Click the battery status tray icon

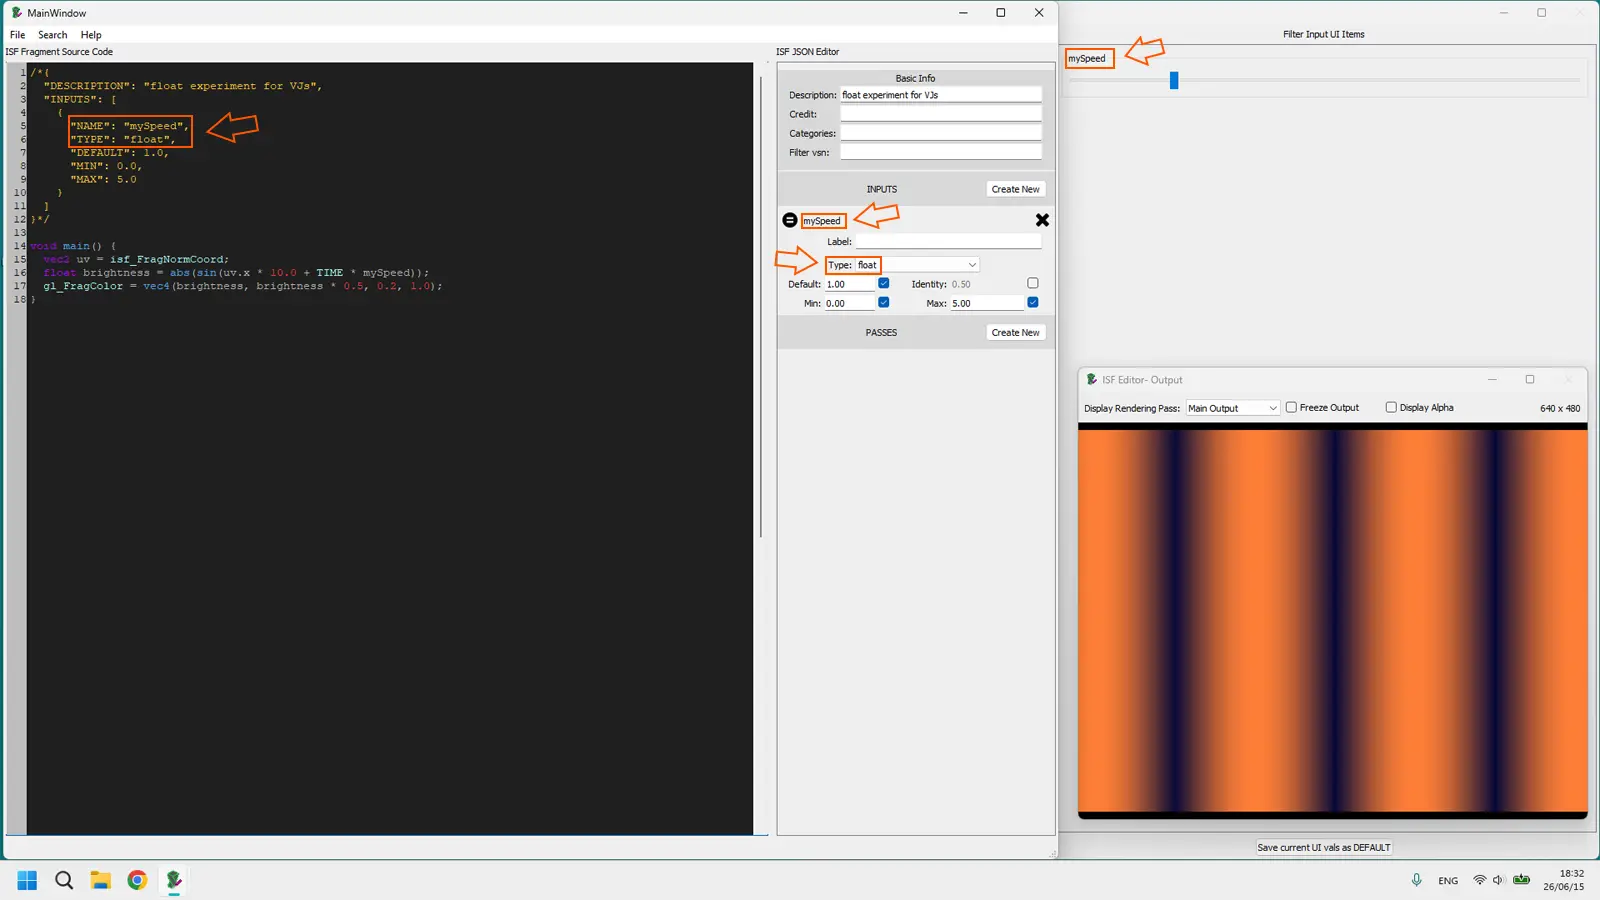(x=1521, y=880)
